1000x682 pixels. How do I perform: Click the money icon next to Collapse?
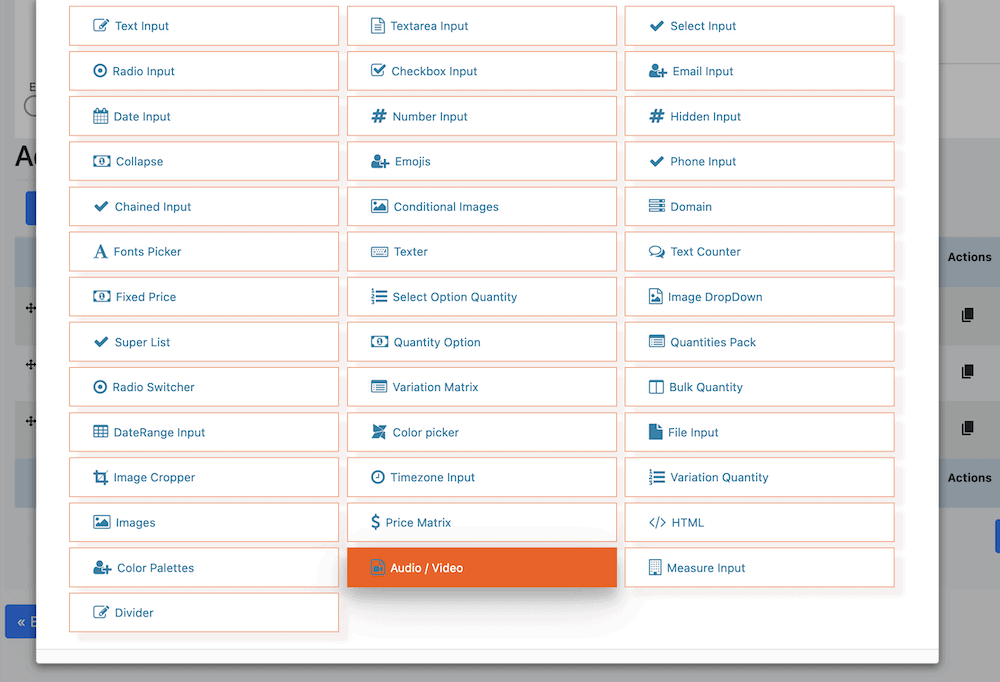pyautogui.click(x=101, y=161)
